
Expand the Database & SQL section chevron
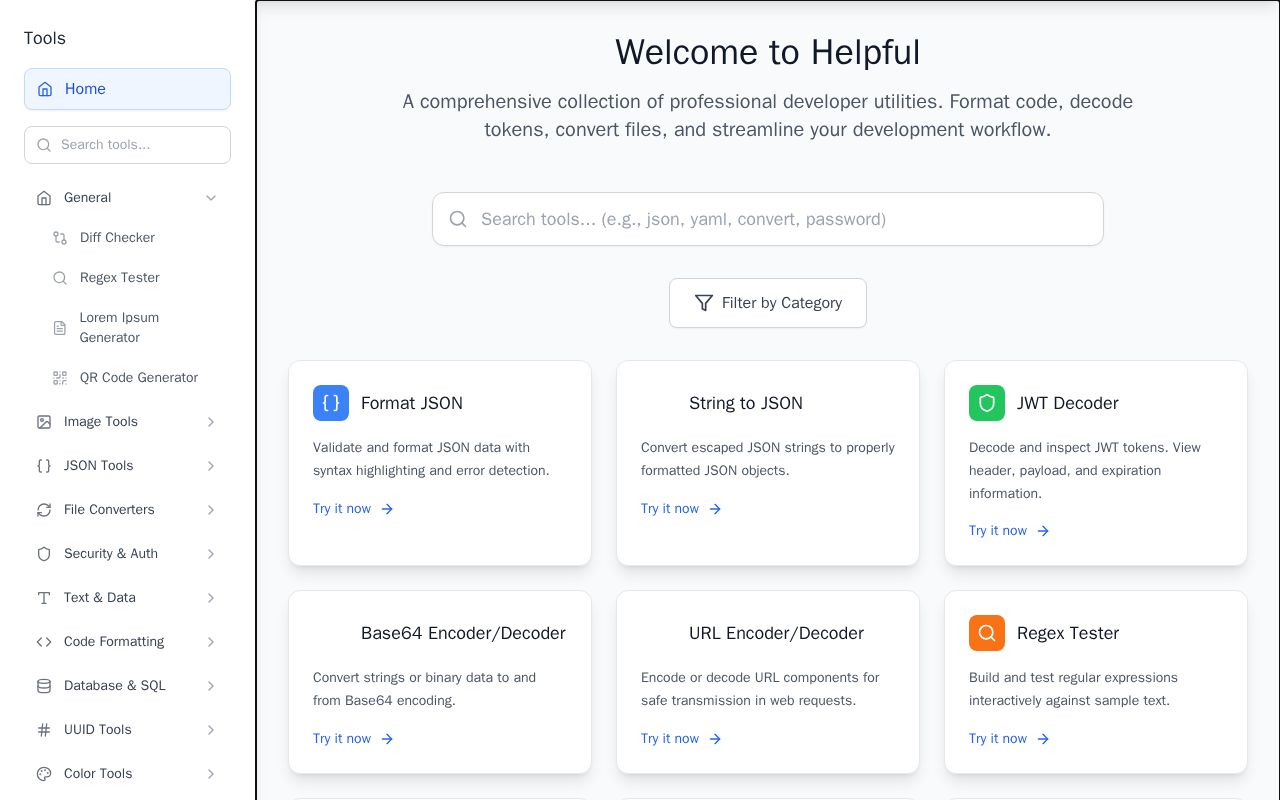tap(211, 686)
